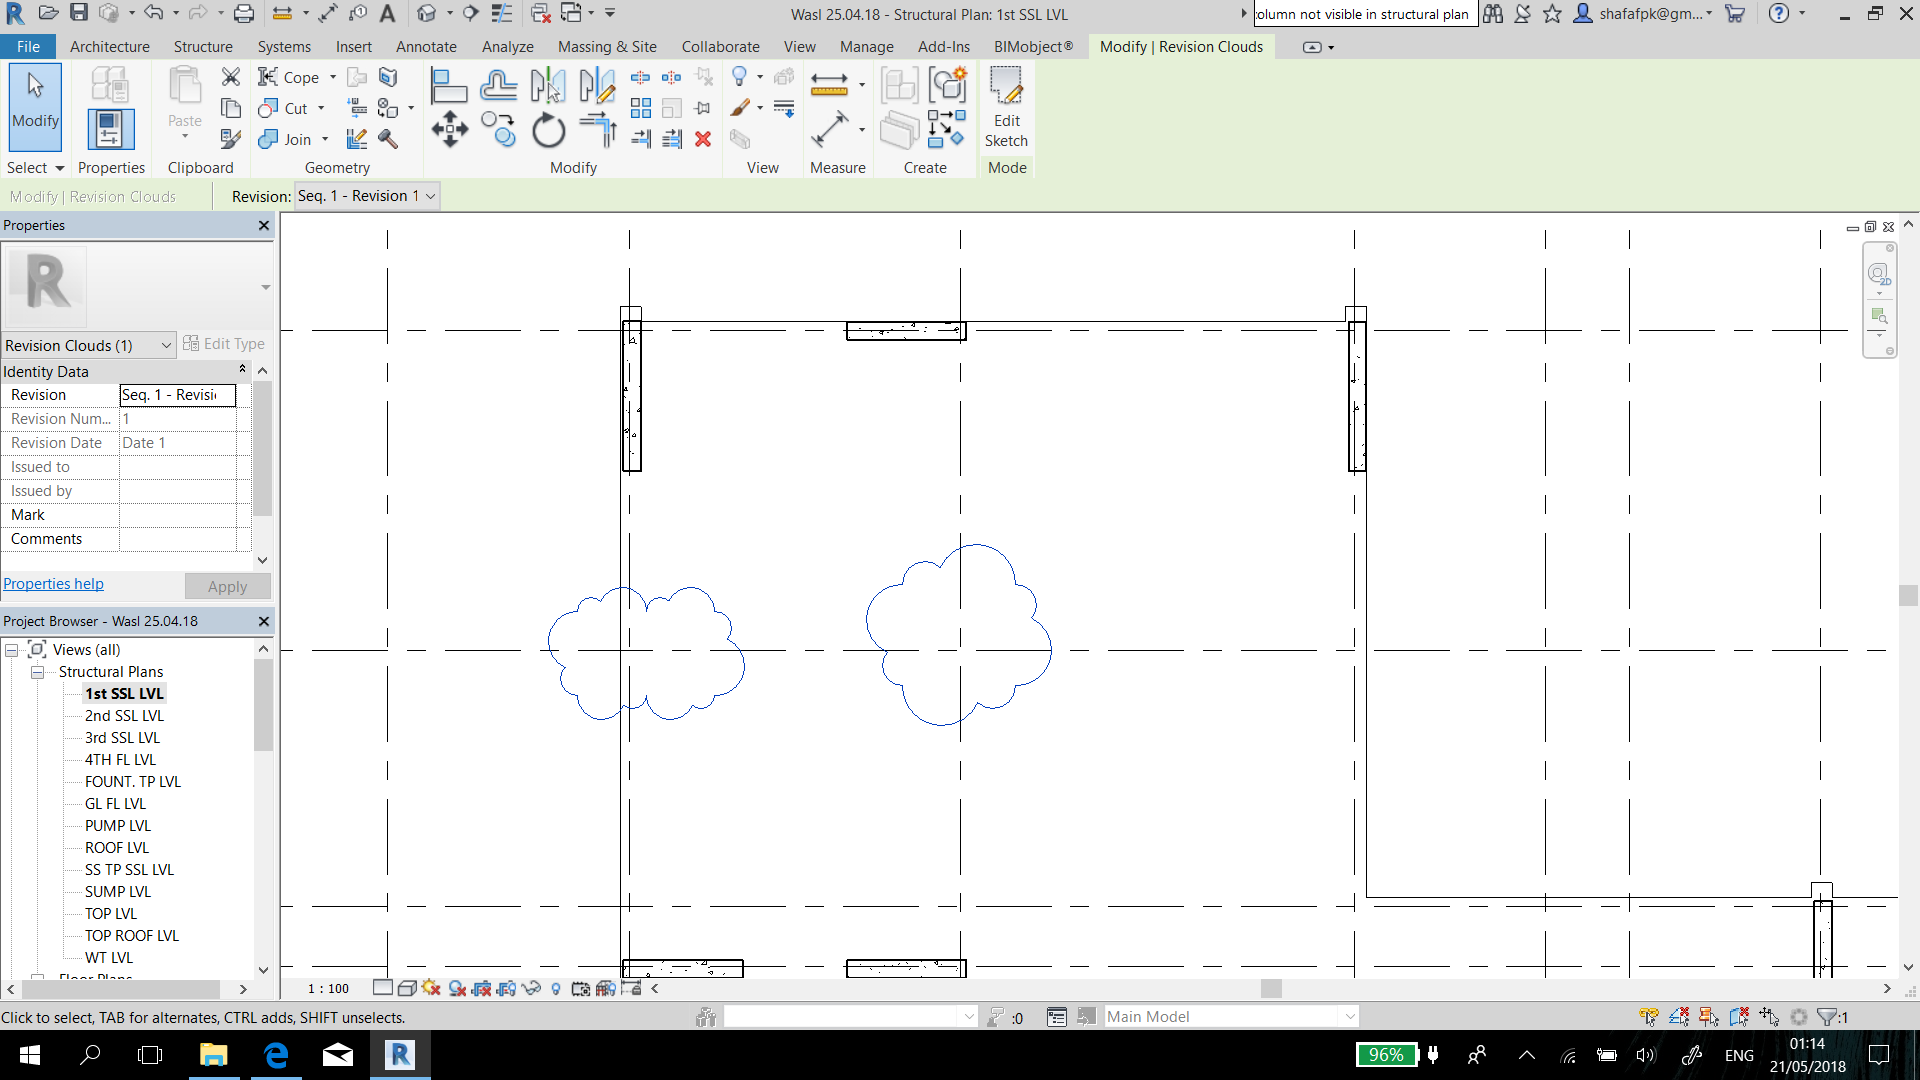1920x1080 pixels.
Task: Collapse the Structural Plans tree node
Action: (36, 671)
